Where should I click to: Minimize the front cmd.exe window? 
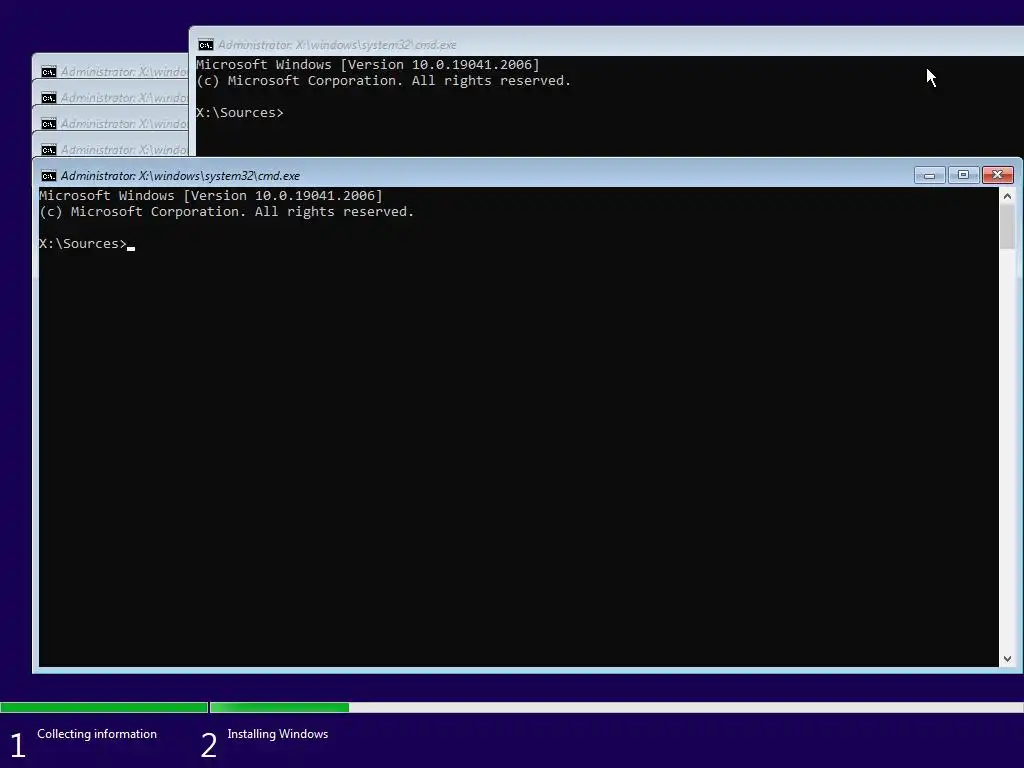[929, 175]
